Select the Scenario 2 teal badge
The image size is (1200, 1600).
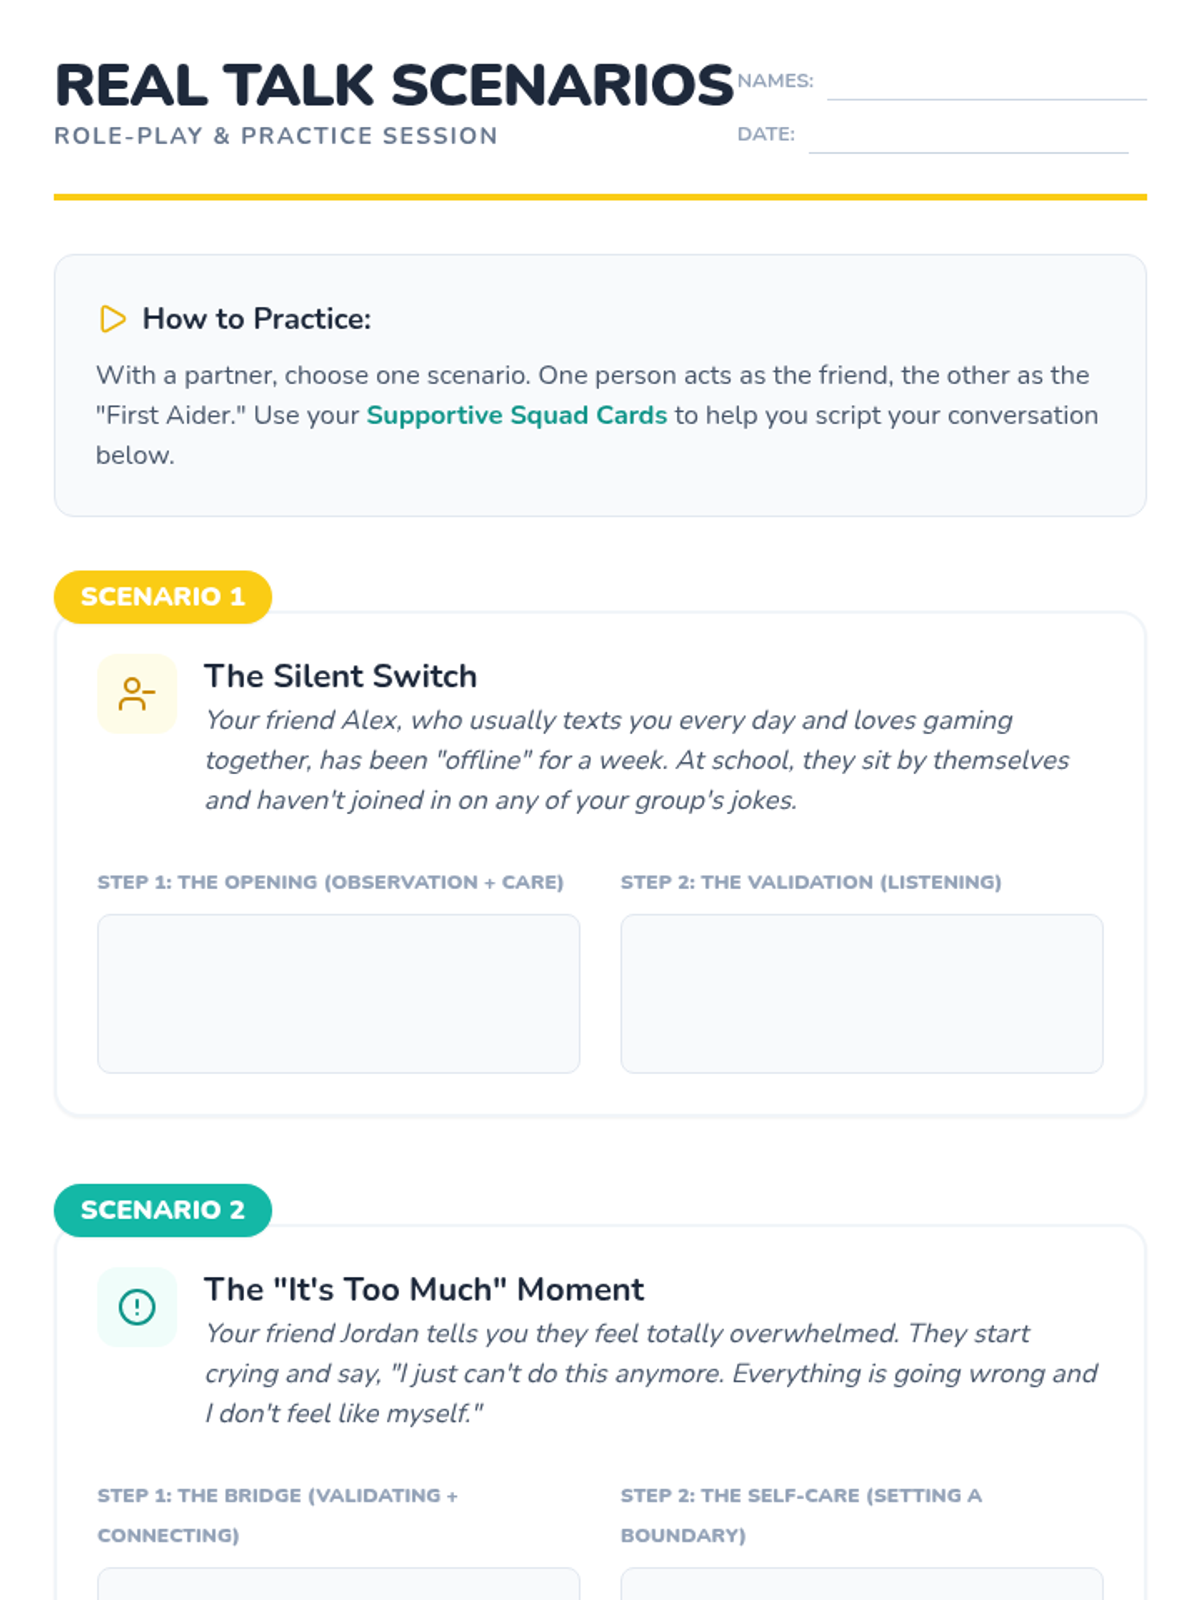(163, 1210)
